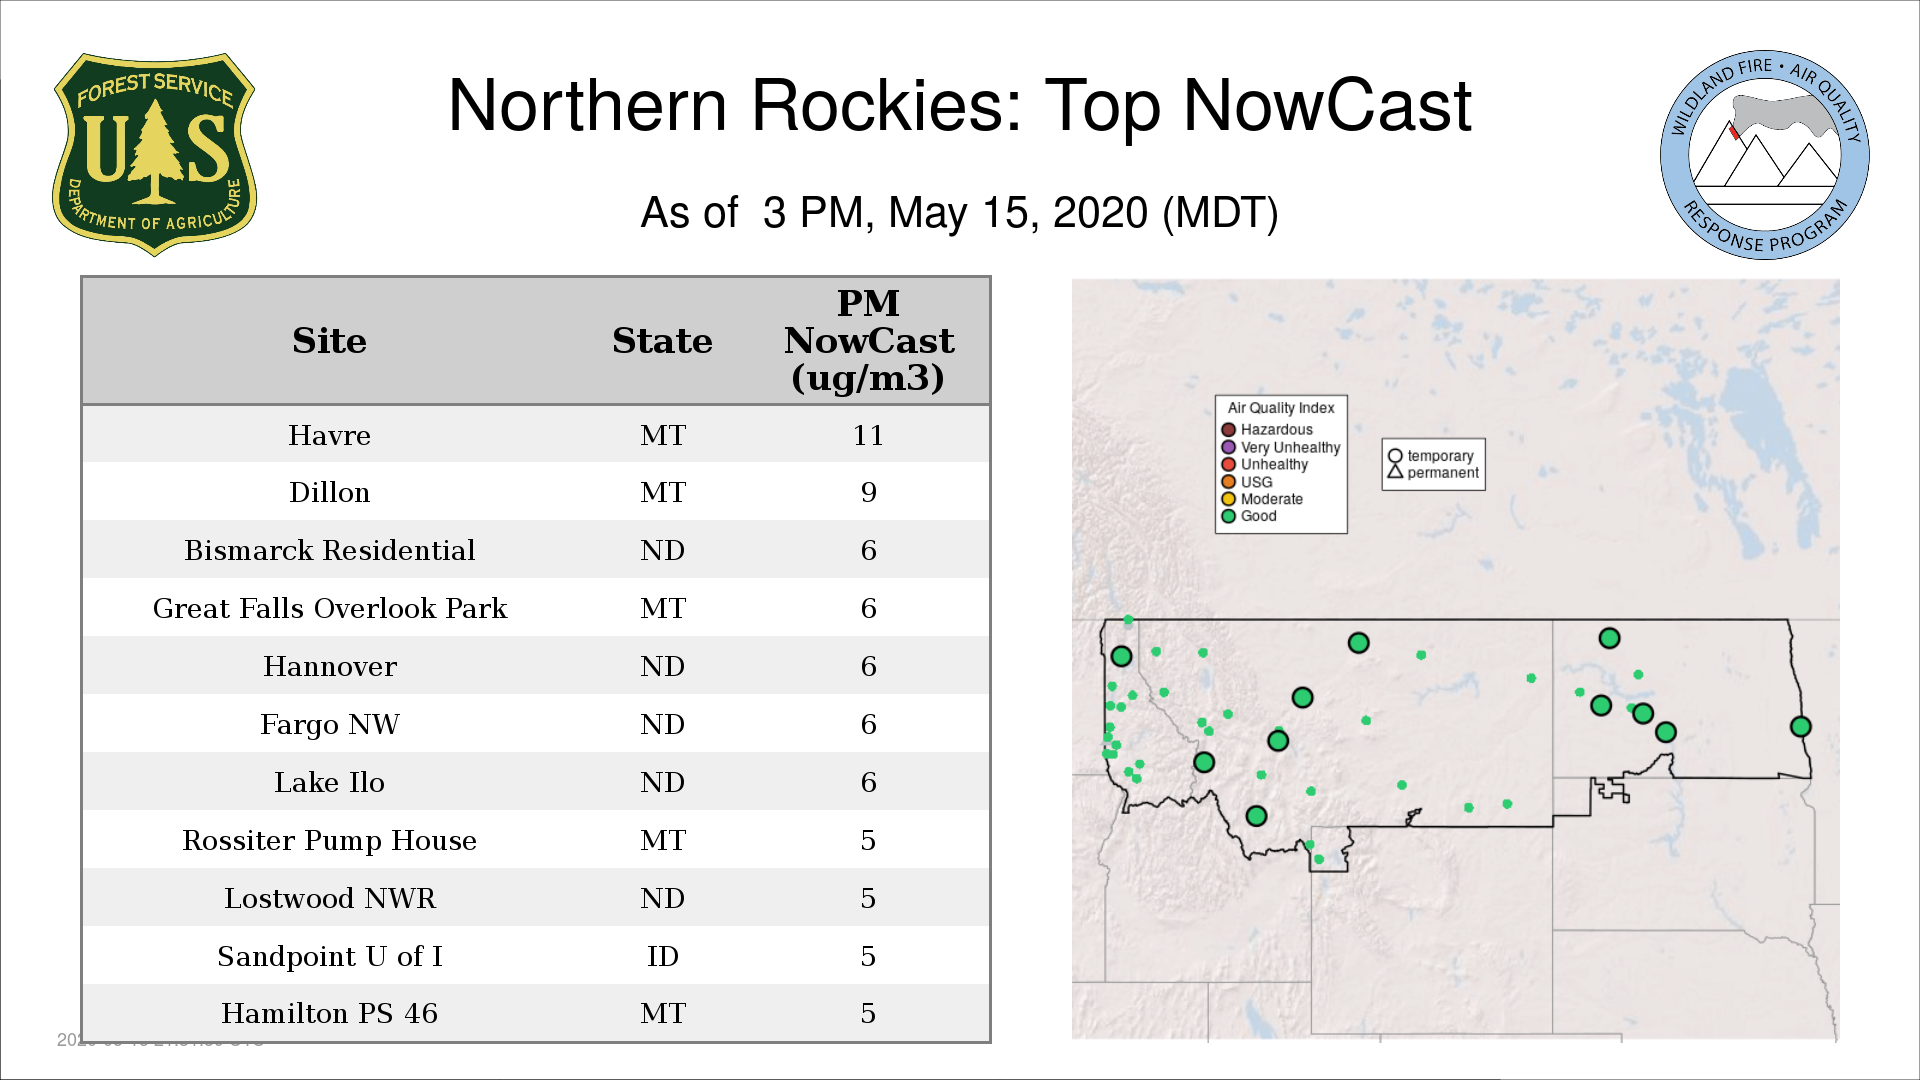1920x1080 pixels.
Task: Click the Moderate yellow legend circle
Action: click(1228, 499)
